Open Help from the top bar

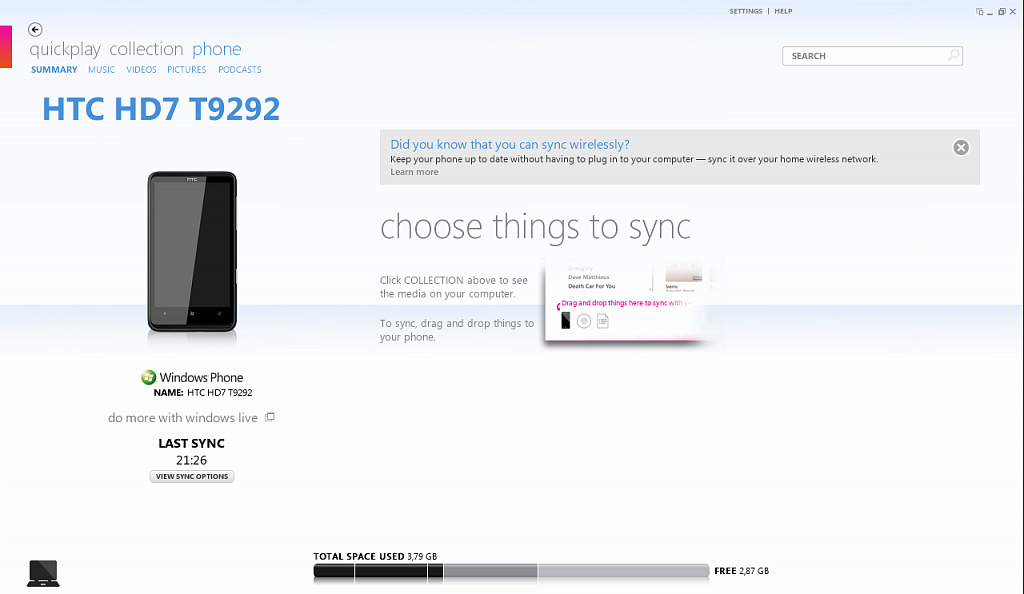point(783,11)
